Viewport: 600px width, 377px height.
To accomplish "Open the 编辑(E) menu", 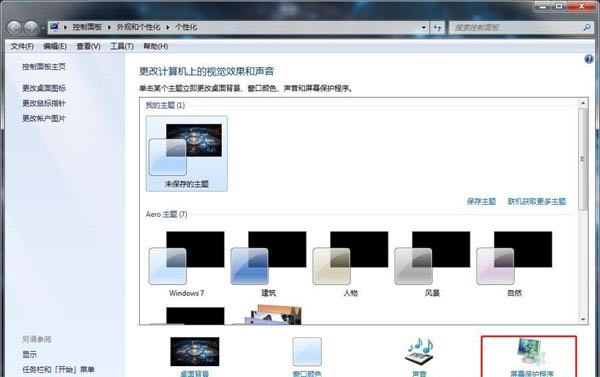I will 55,46.
